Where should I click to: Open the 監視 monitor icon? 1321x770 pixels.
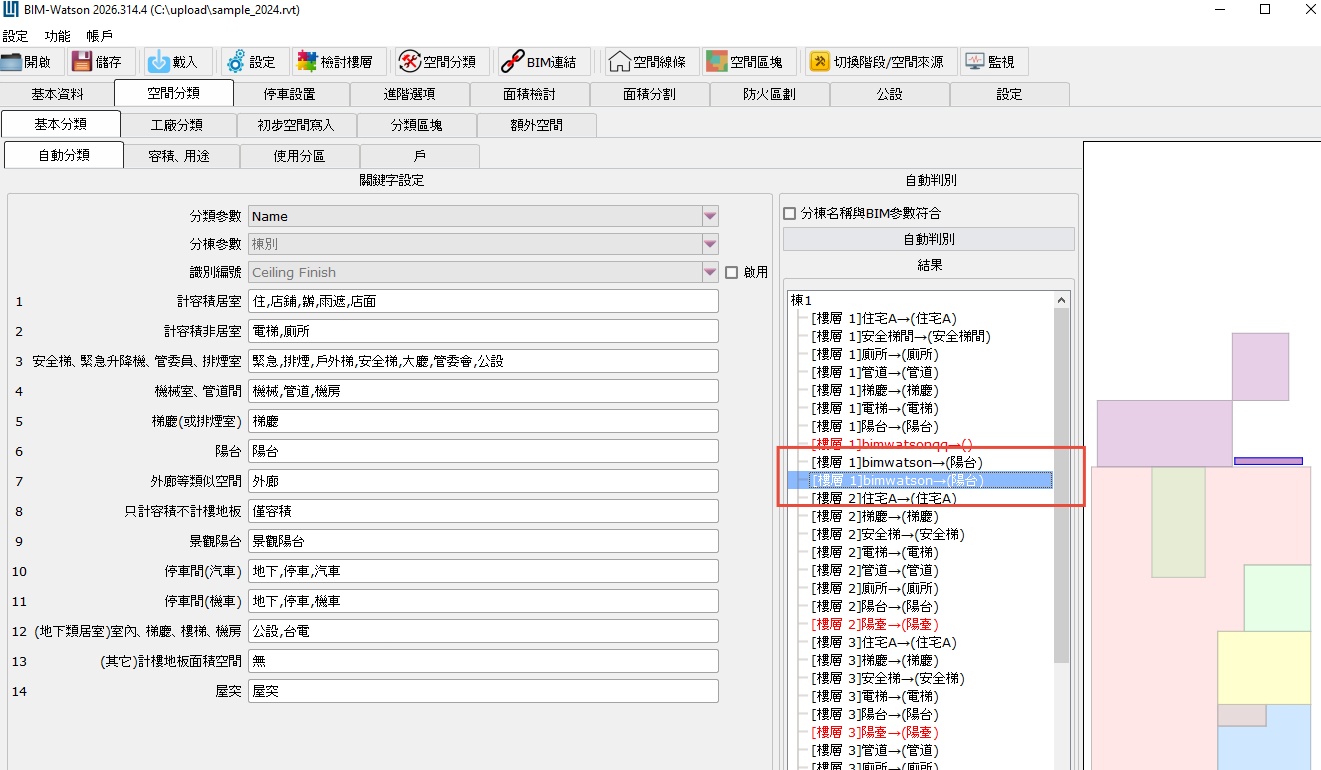tap(975, 62)
